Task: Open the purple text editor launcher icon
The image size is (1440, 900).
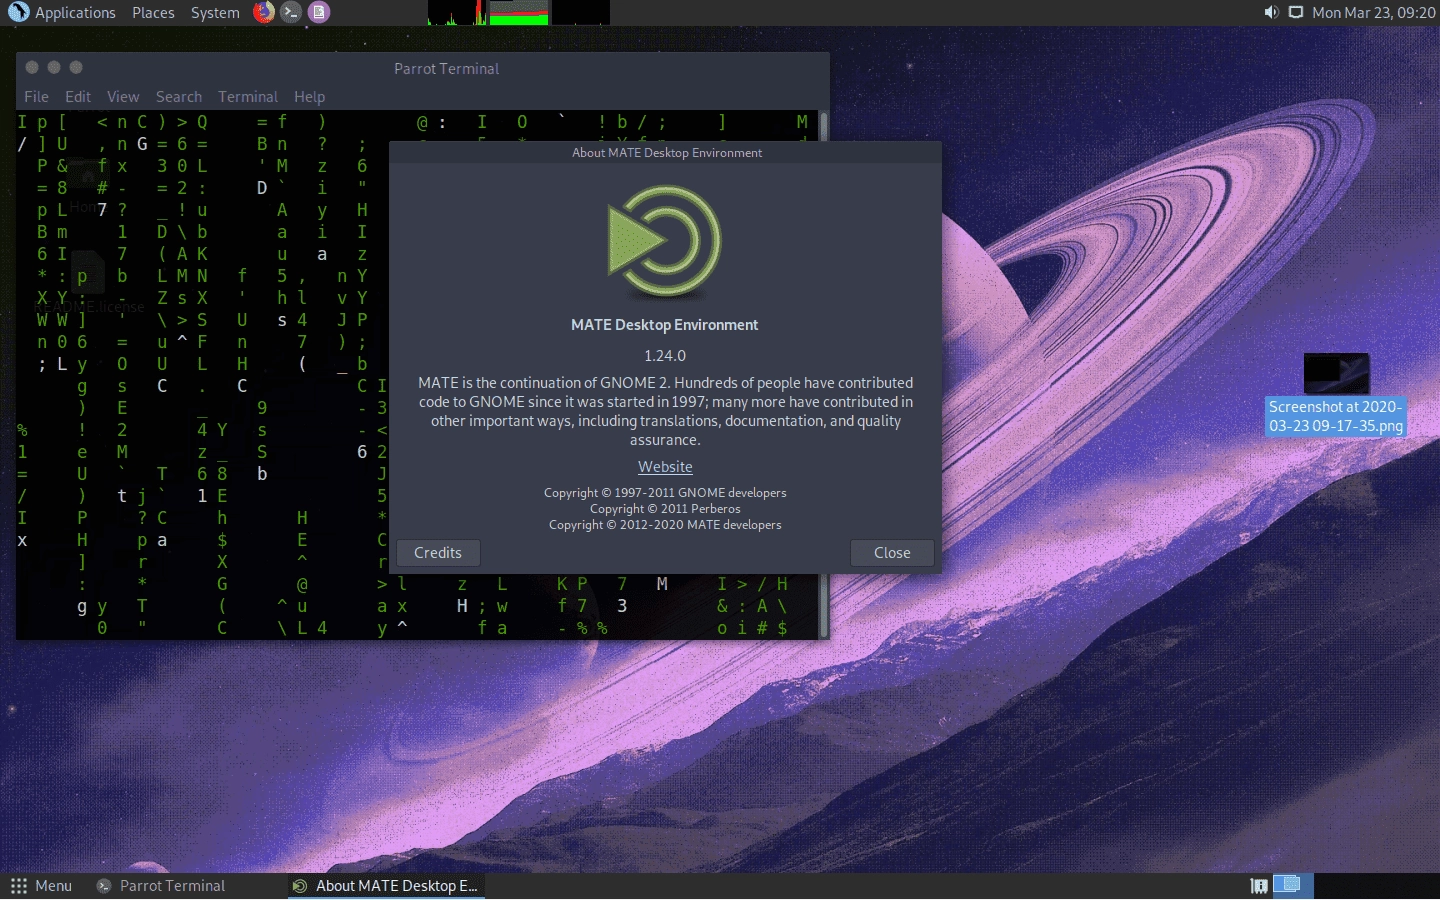Action: pyautogui.click(x=318, y=12)
